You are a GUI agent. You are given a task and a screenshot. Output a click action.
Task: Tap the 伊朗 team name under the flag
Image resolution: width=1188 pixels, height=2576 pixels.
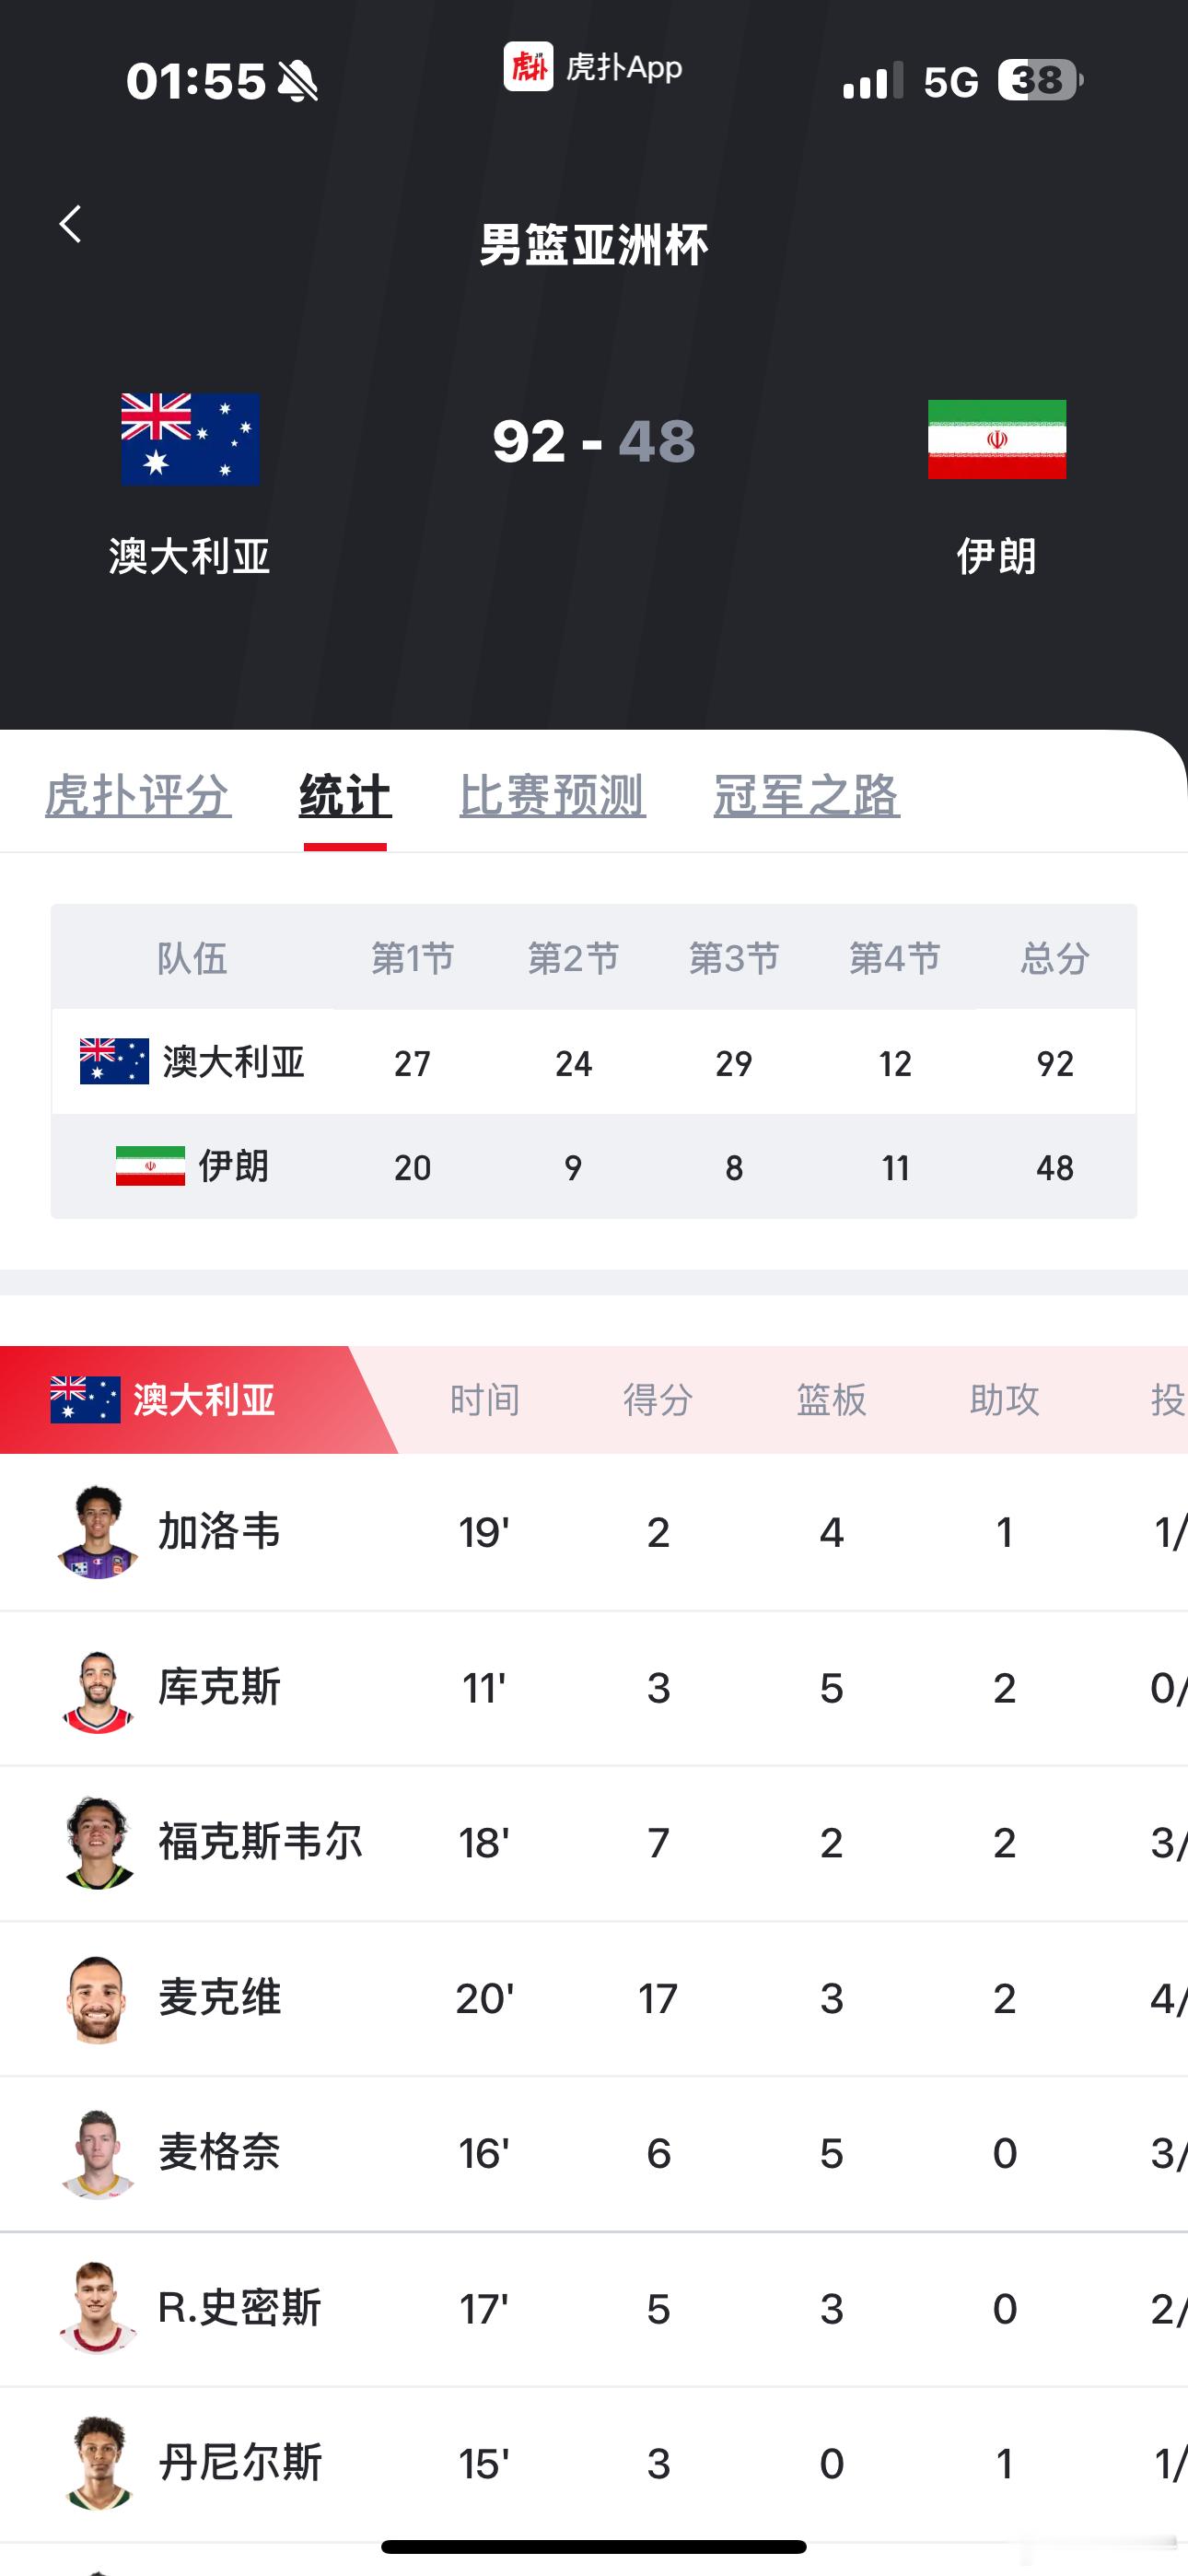(996, 556)
